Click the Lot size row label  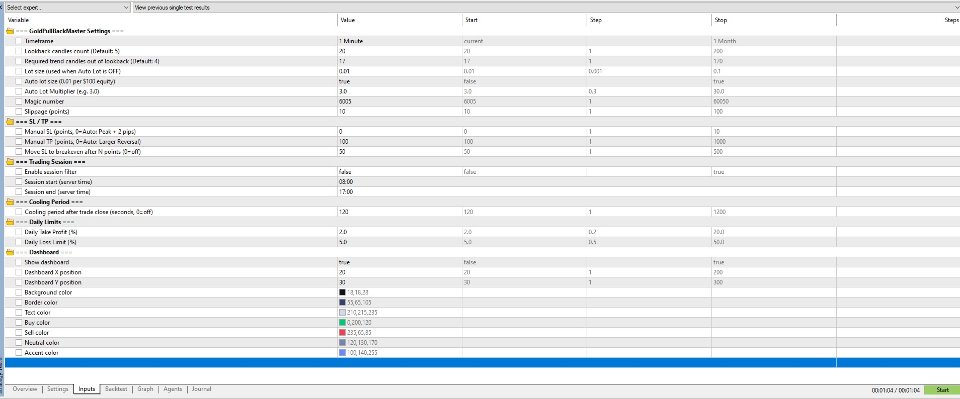[x=72, y=71]
